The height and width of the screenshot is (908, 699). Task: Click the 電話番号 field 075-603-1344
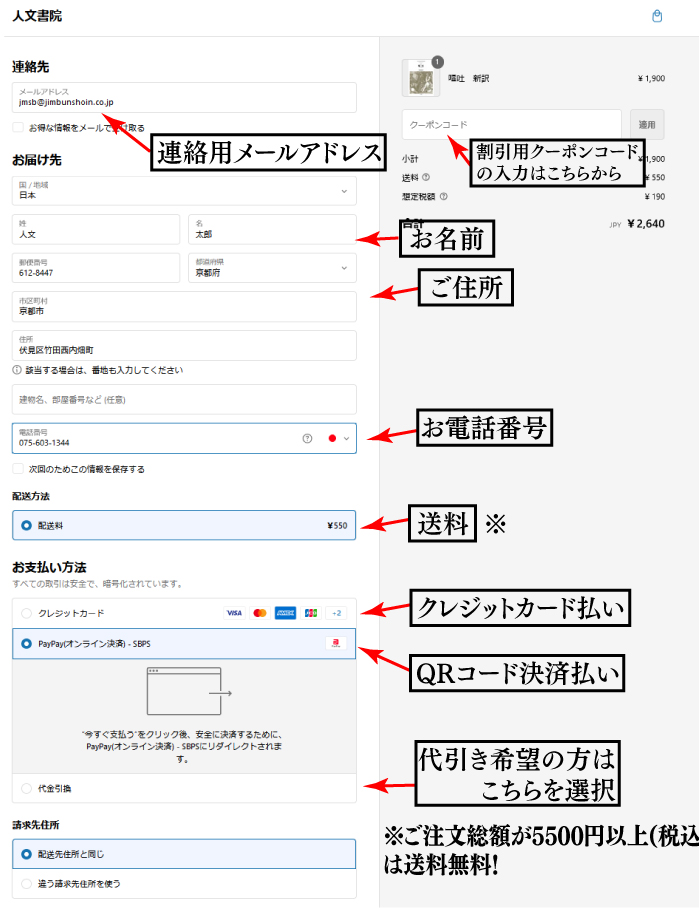pos(184,438)
